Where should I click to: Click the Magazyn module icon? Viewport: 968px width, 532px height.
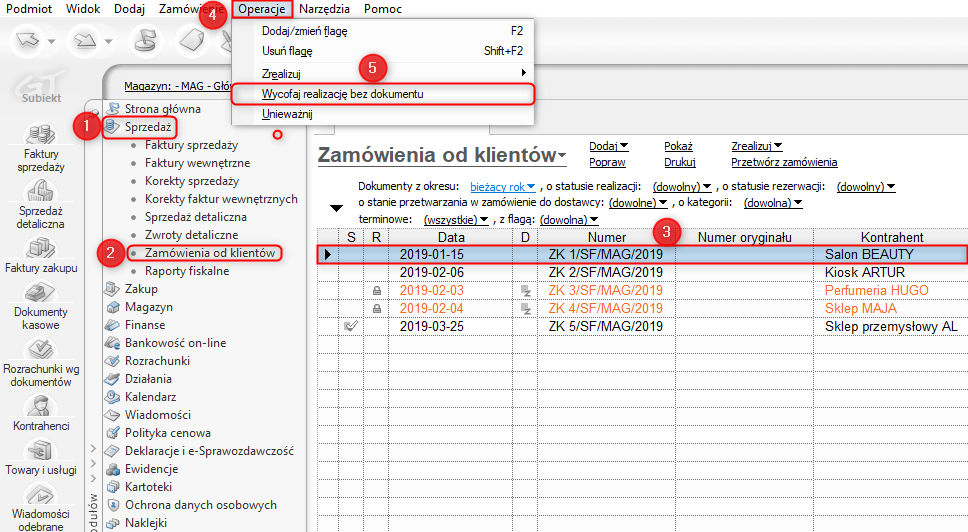(x=112, y=307)
